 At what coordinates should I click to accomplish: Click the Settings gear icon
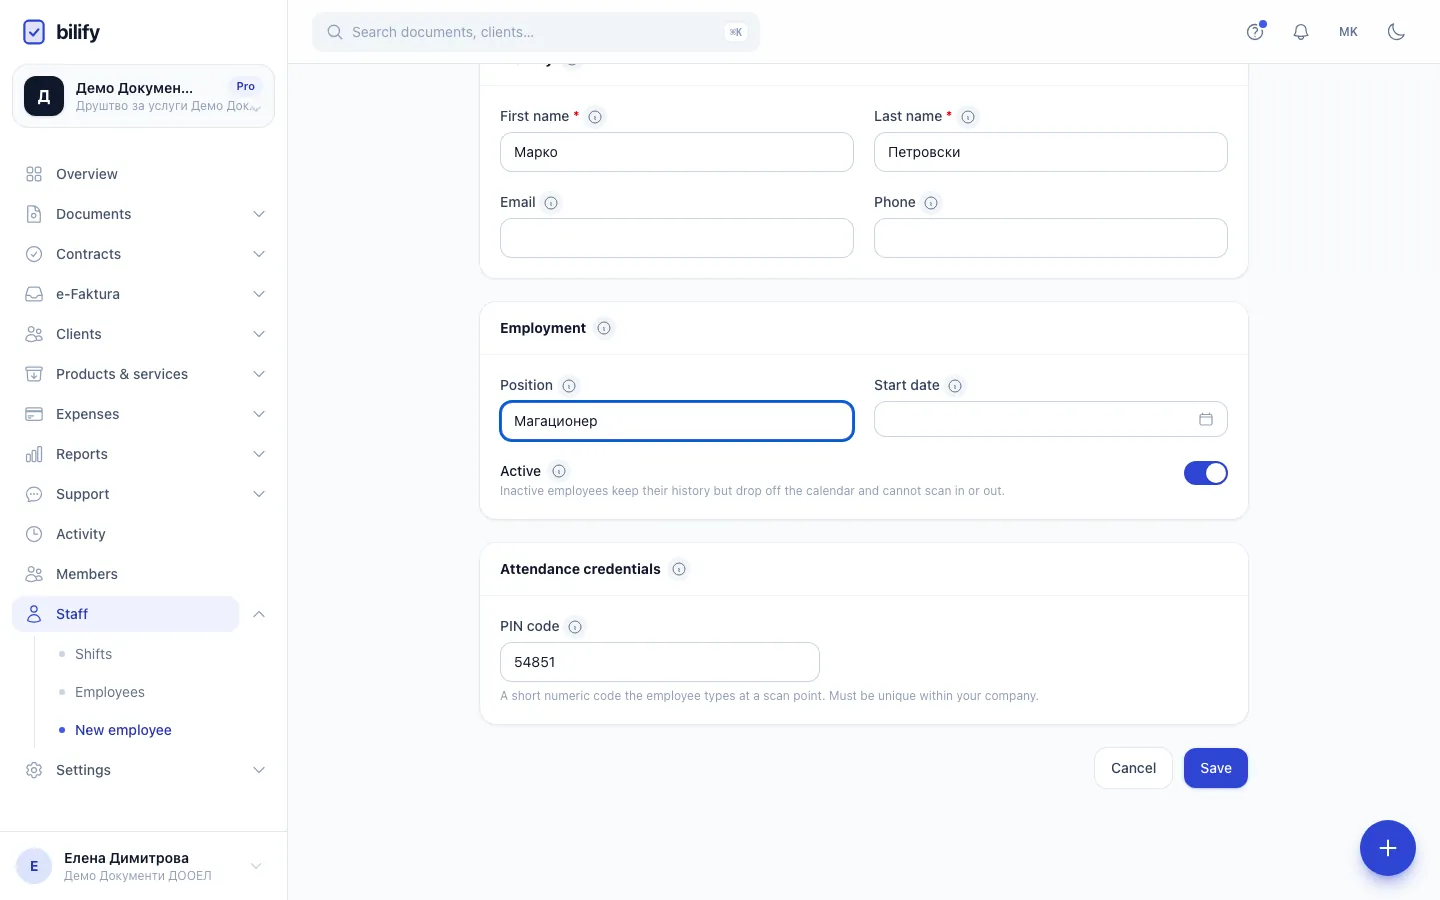[34, 770]
